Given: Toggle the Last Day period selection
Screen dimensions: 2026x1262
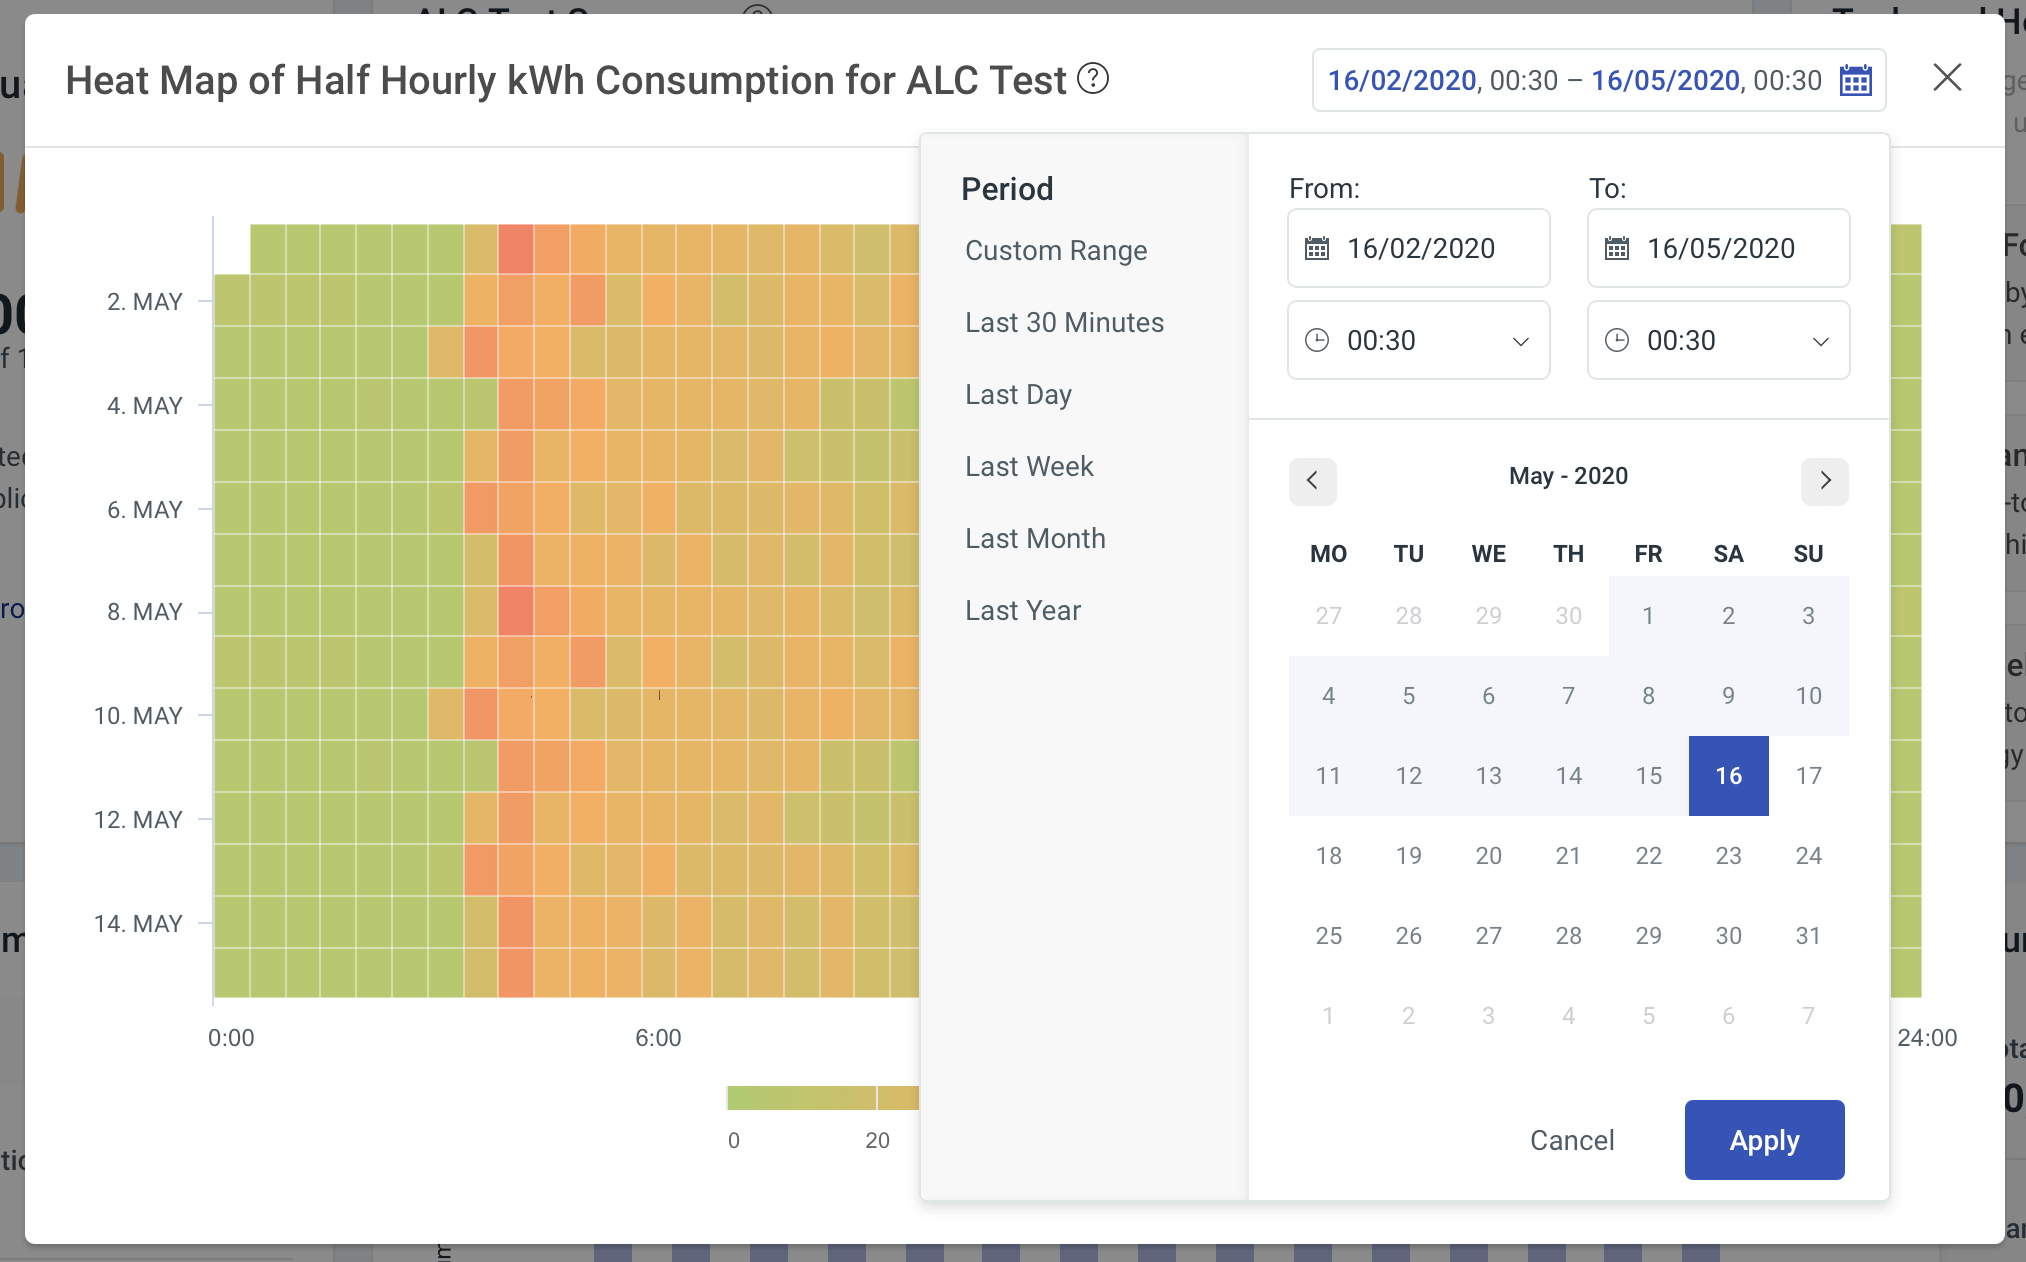Looking at the screenshot, I should click(x=1017, y=394).
